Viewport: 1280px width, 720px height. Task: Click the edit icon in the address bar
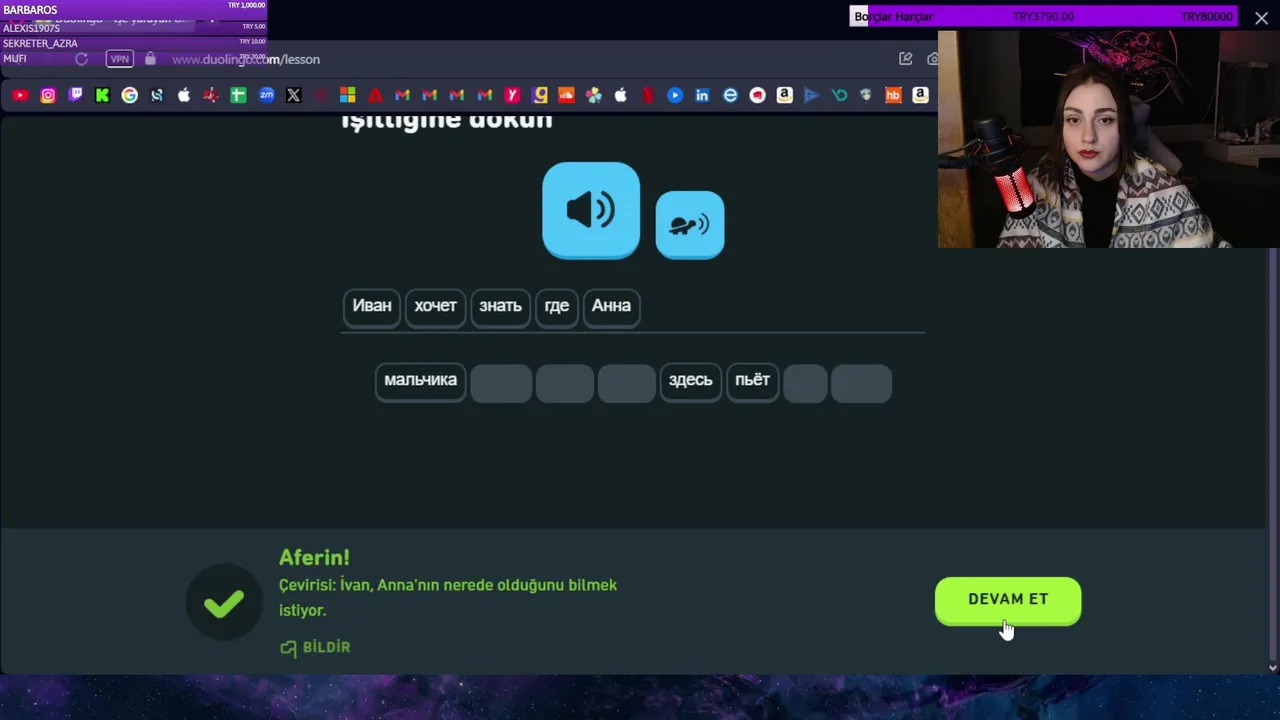pyautogui.click(x=906, y=59)
